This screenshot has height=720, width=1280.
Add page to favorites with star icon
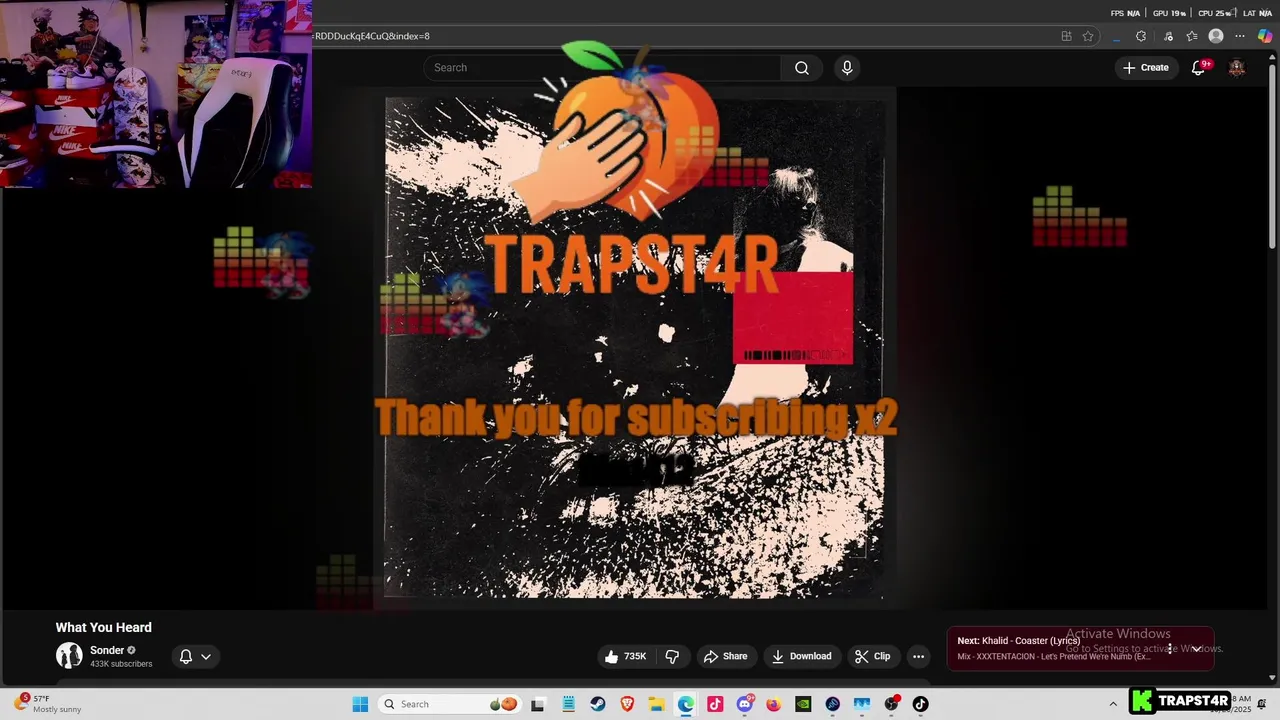[x=1088, y=36]
